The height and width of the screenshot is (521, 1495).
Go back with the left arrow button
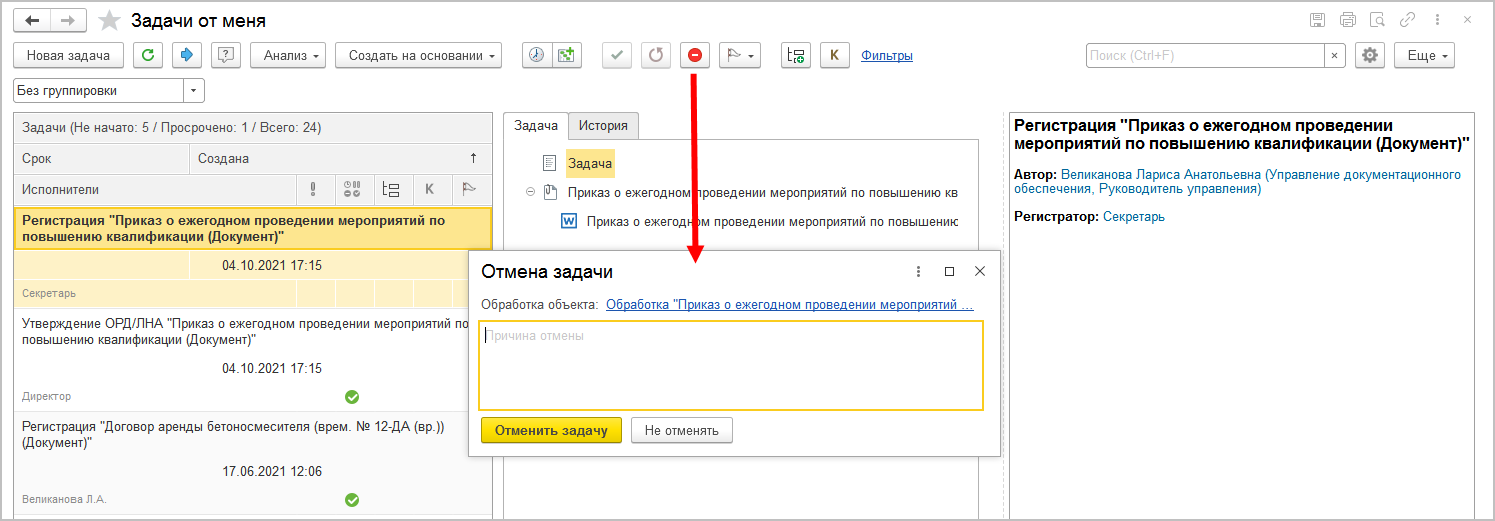pos(32,20)
